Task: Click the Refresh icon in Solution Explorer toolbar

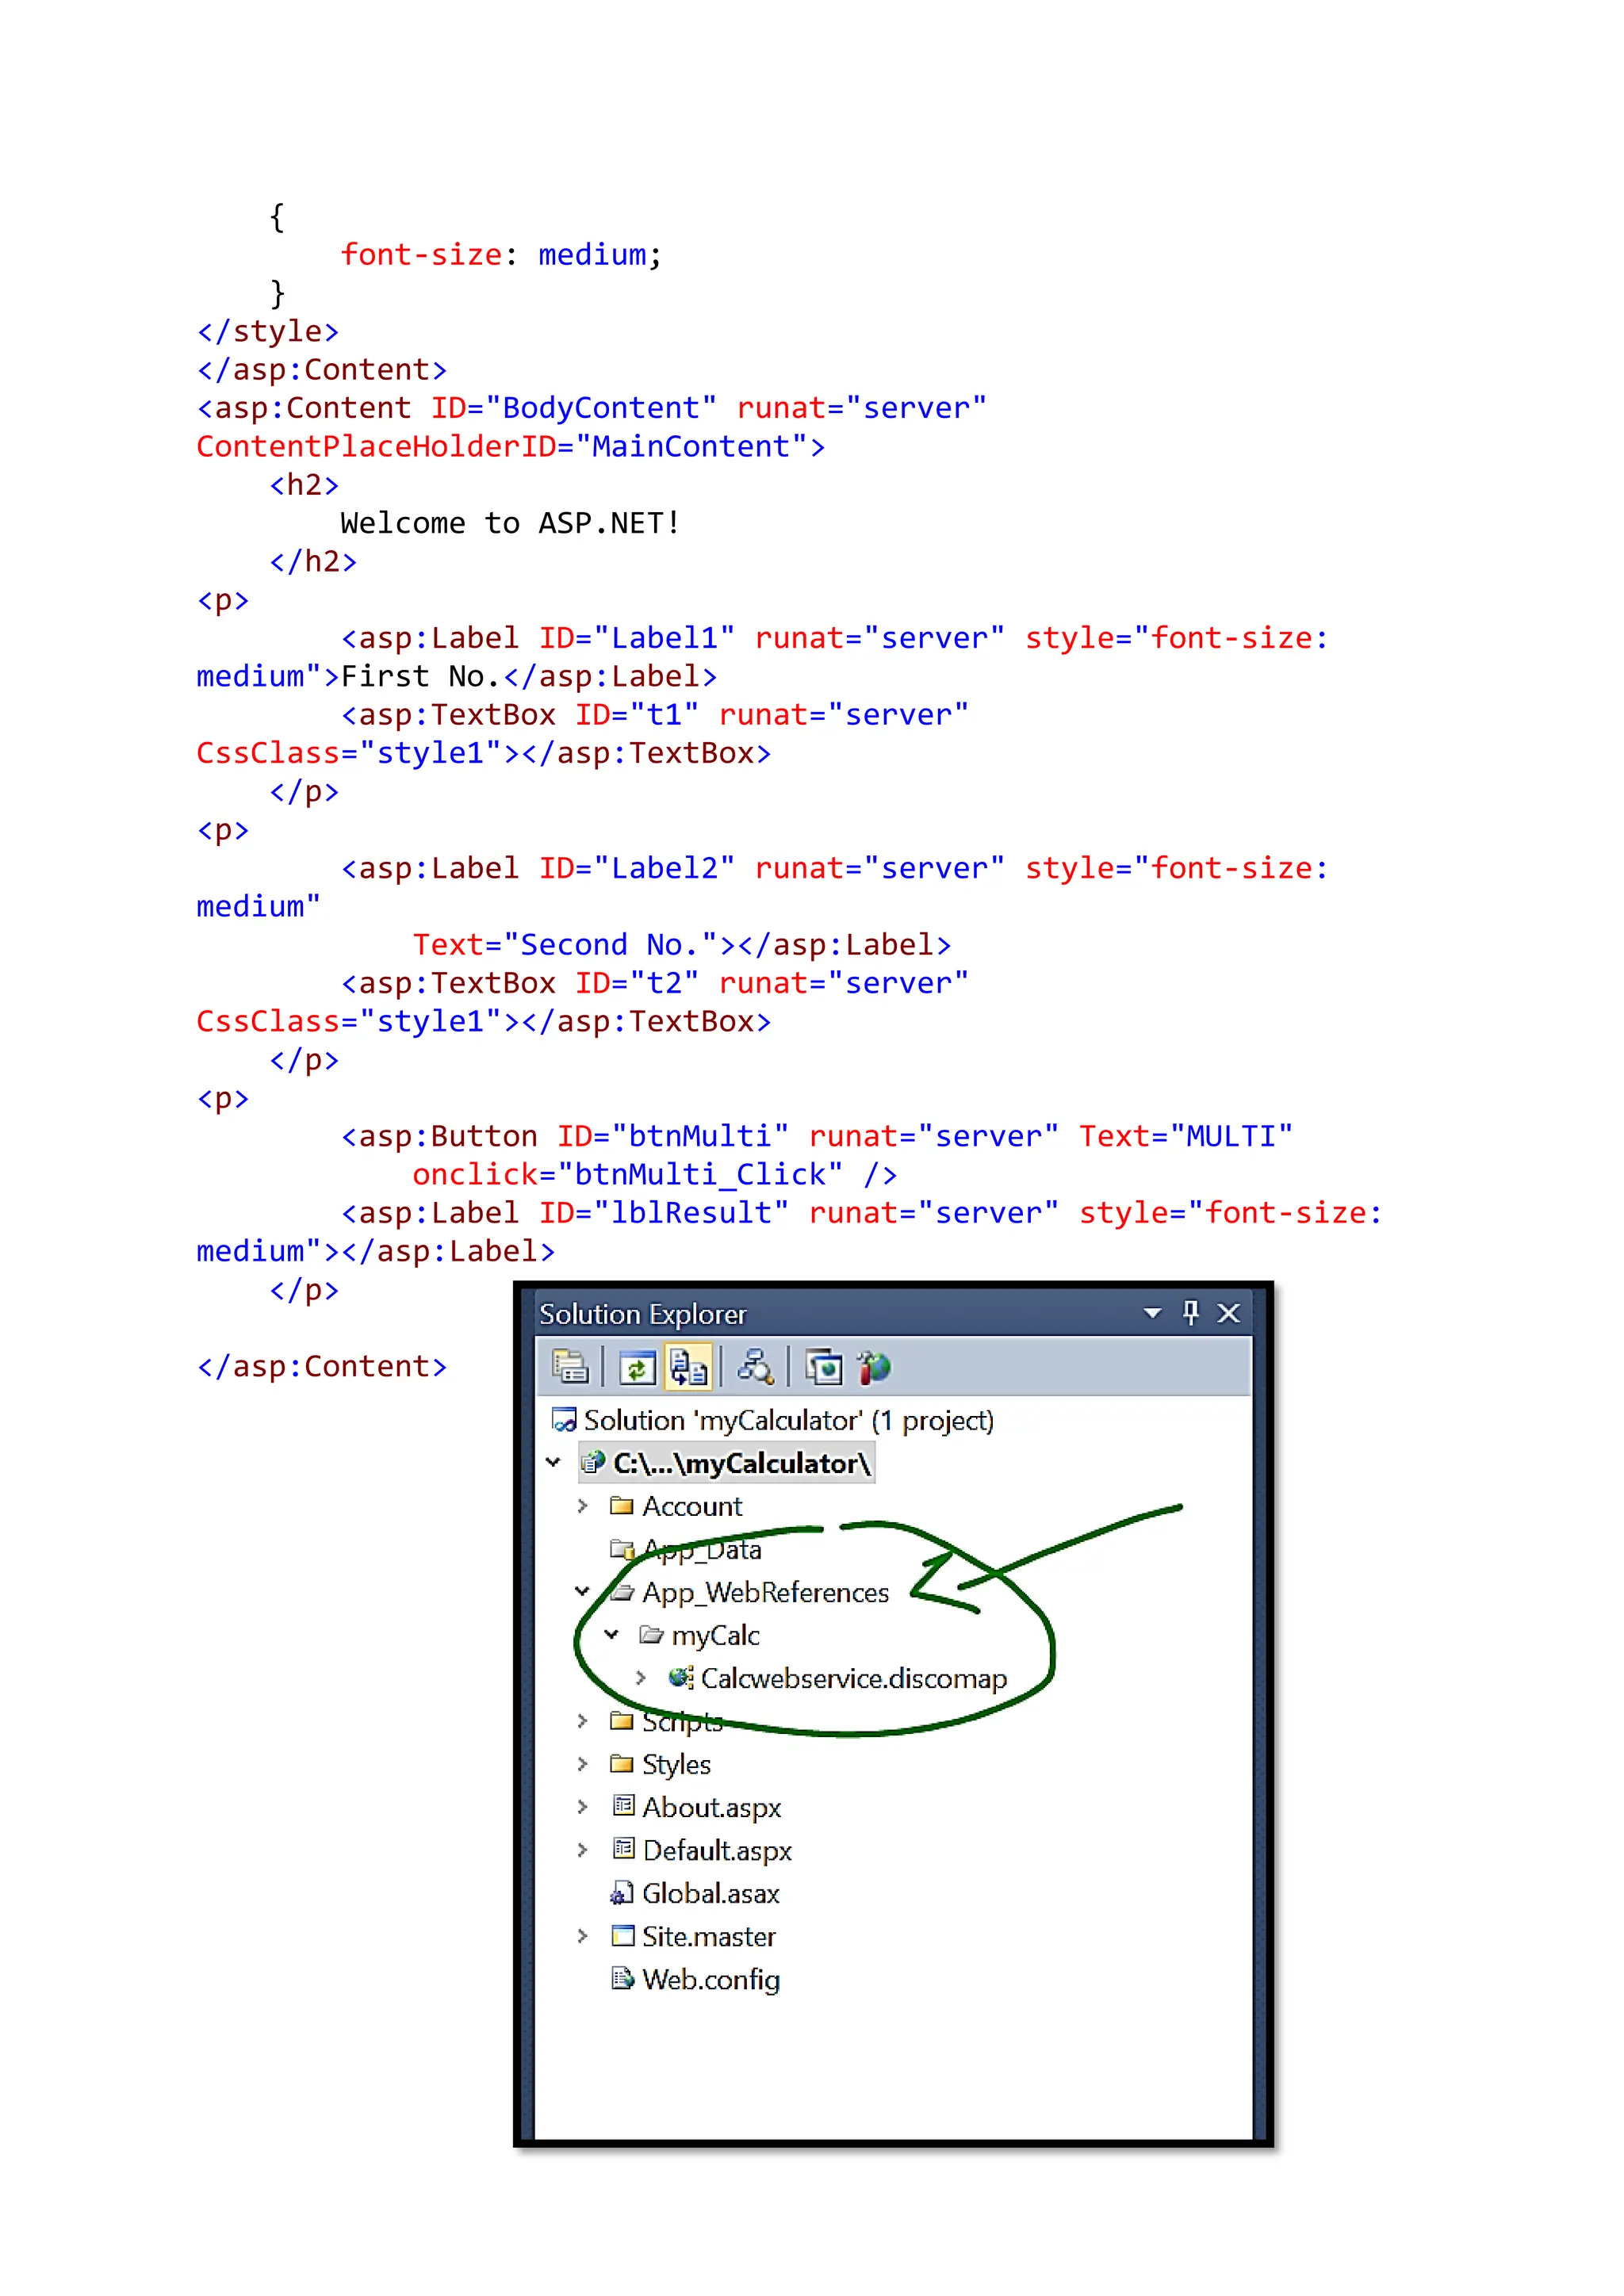Action: pos(637,1367)
